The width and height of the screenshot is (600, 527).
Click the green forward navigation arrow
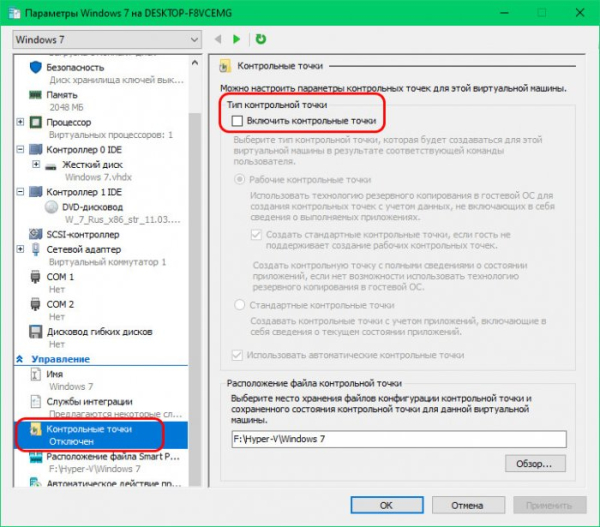click(x=237, y=39)
